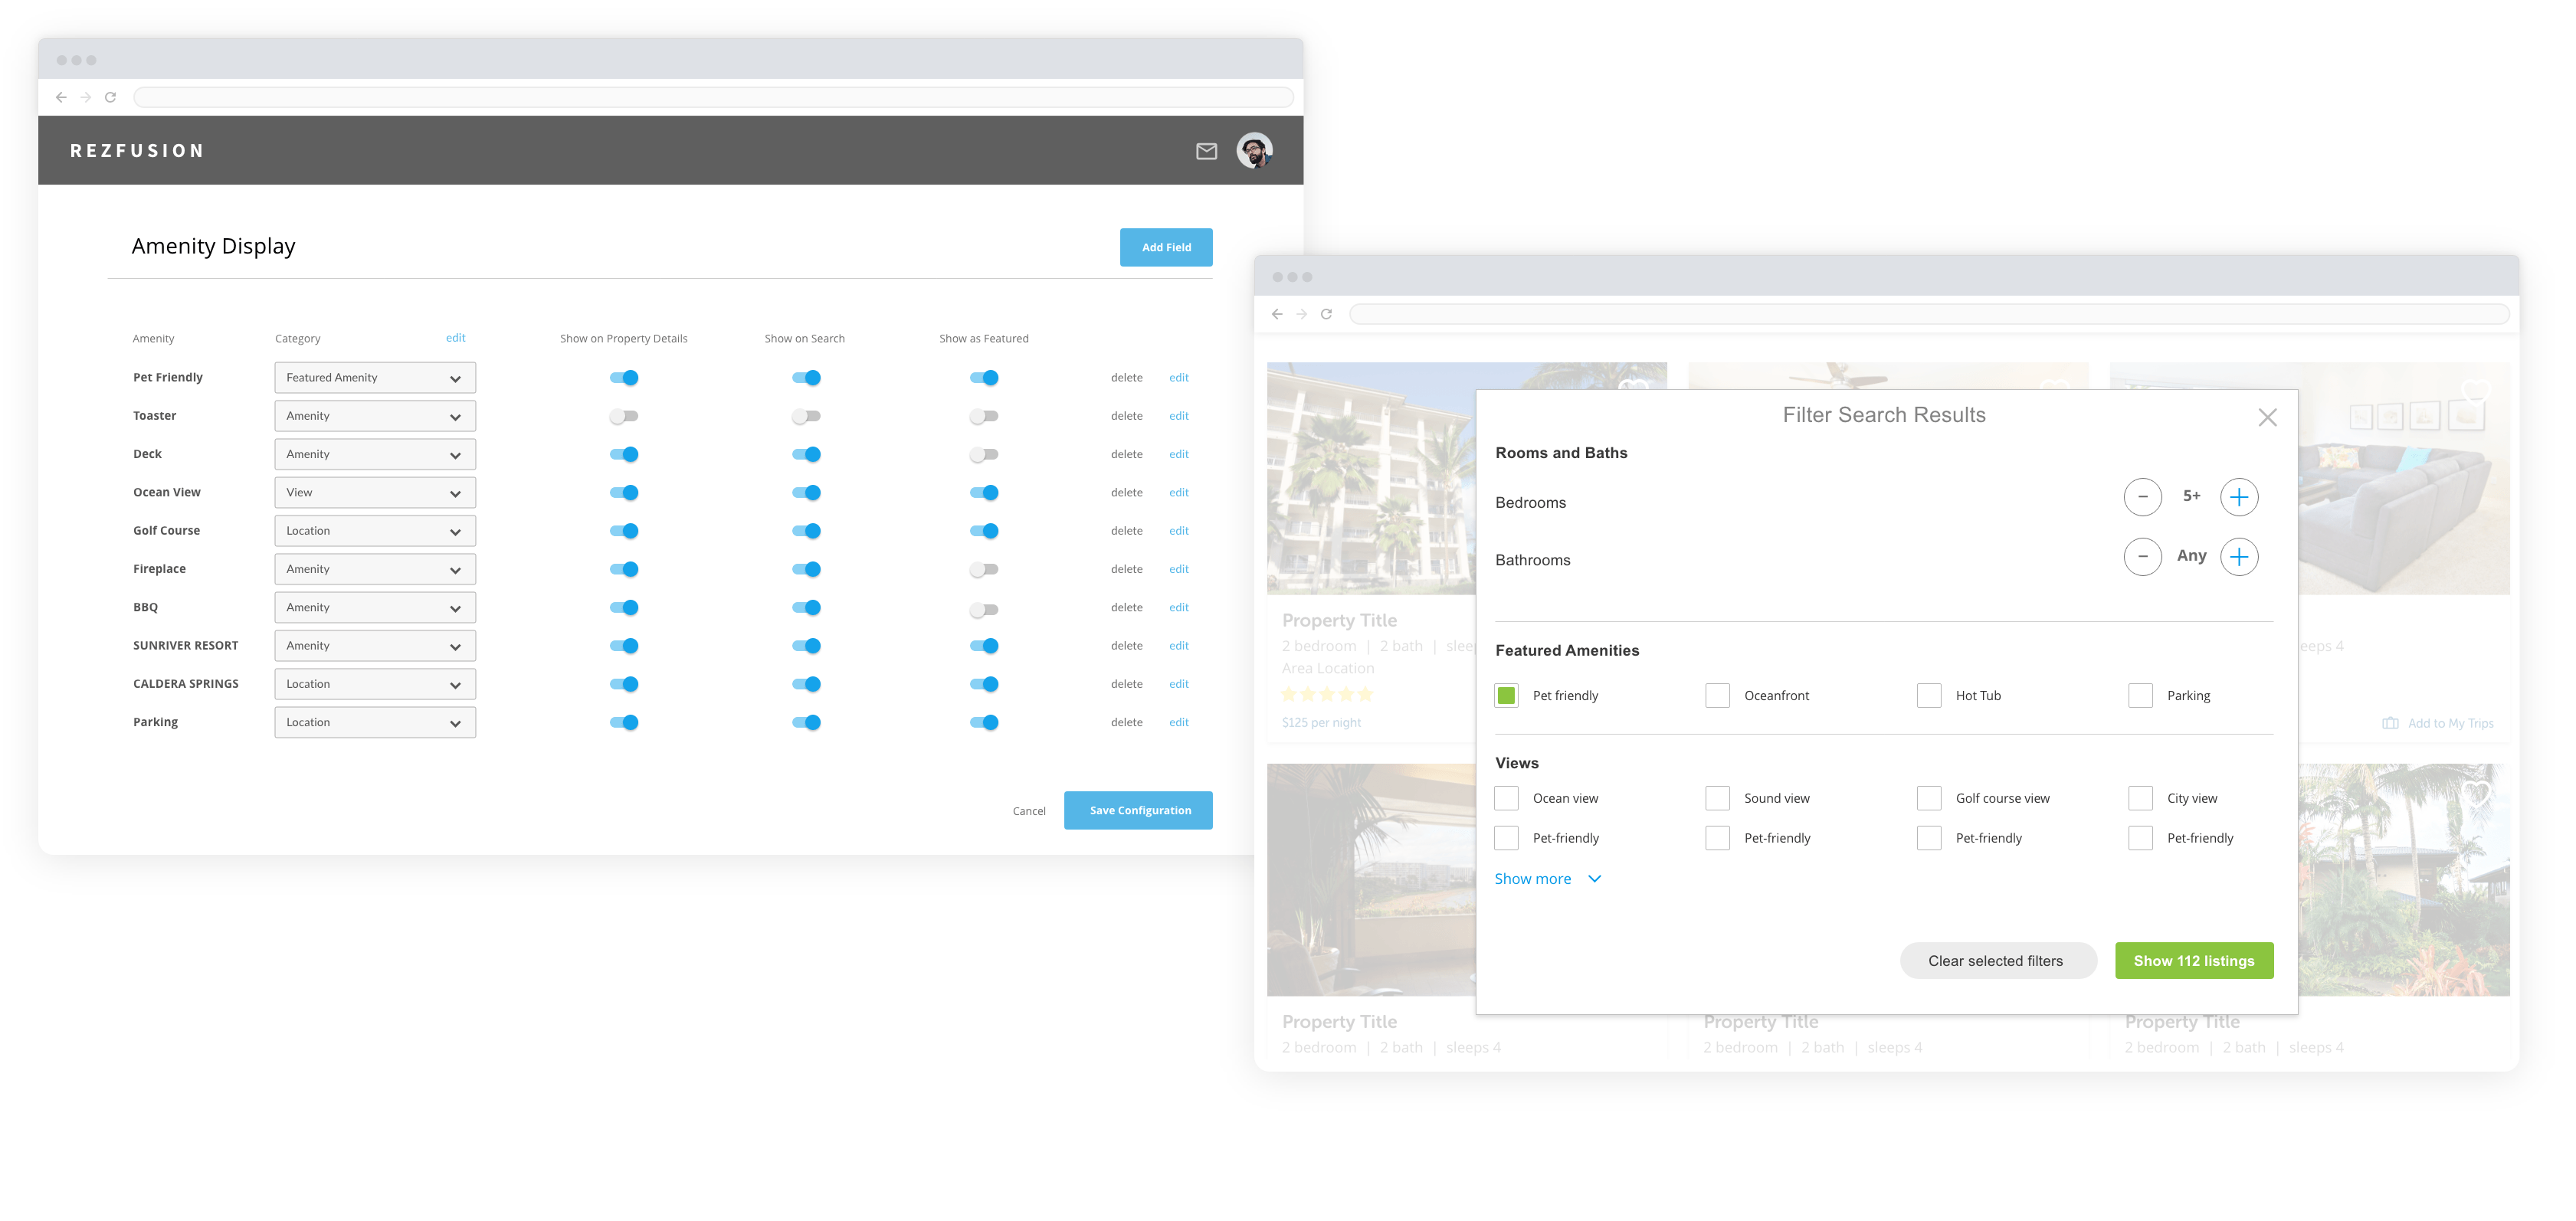
Task: Open the BBQ category dropdown
Action: (375, 608)
